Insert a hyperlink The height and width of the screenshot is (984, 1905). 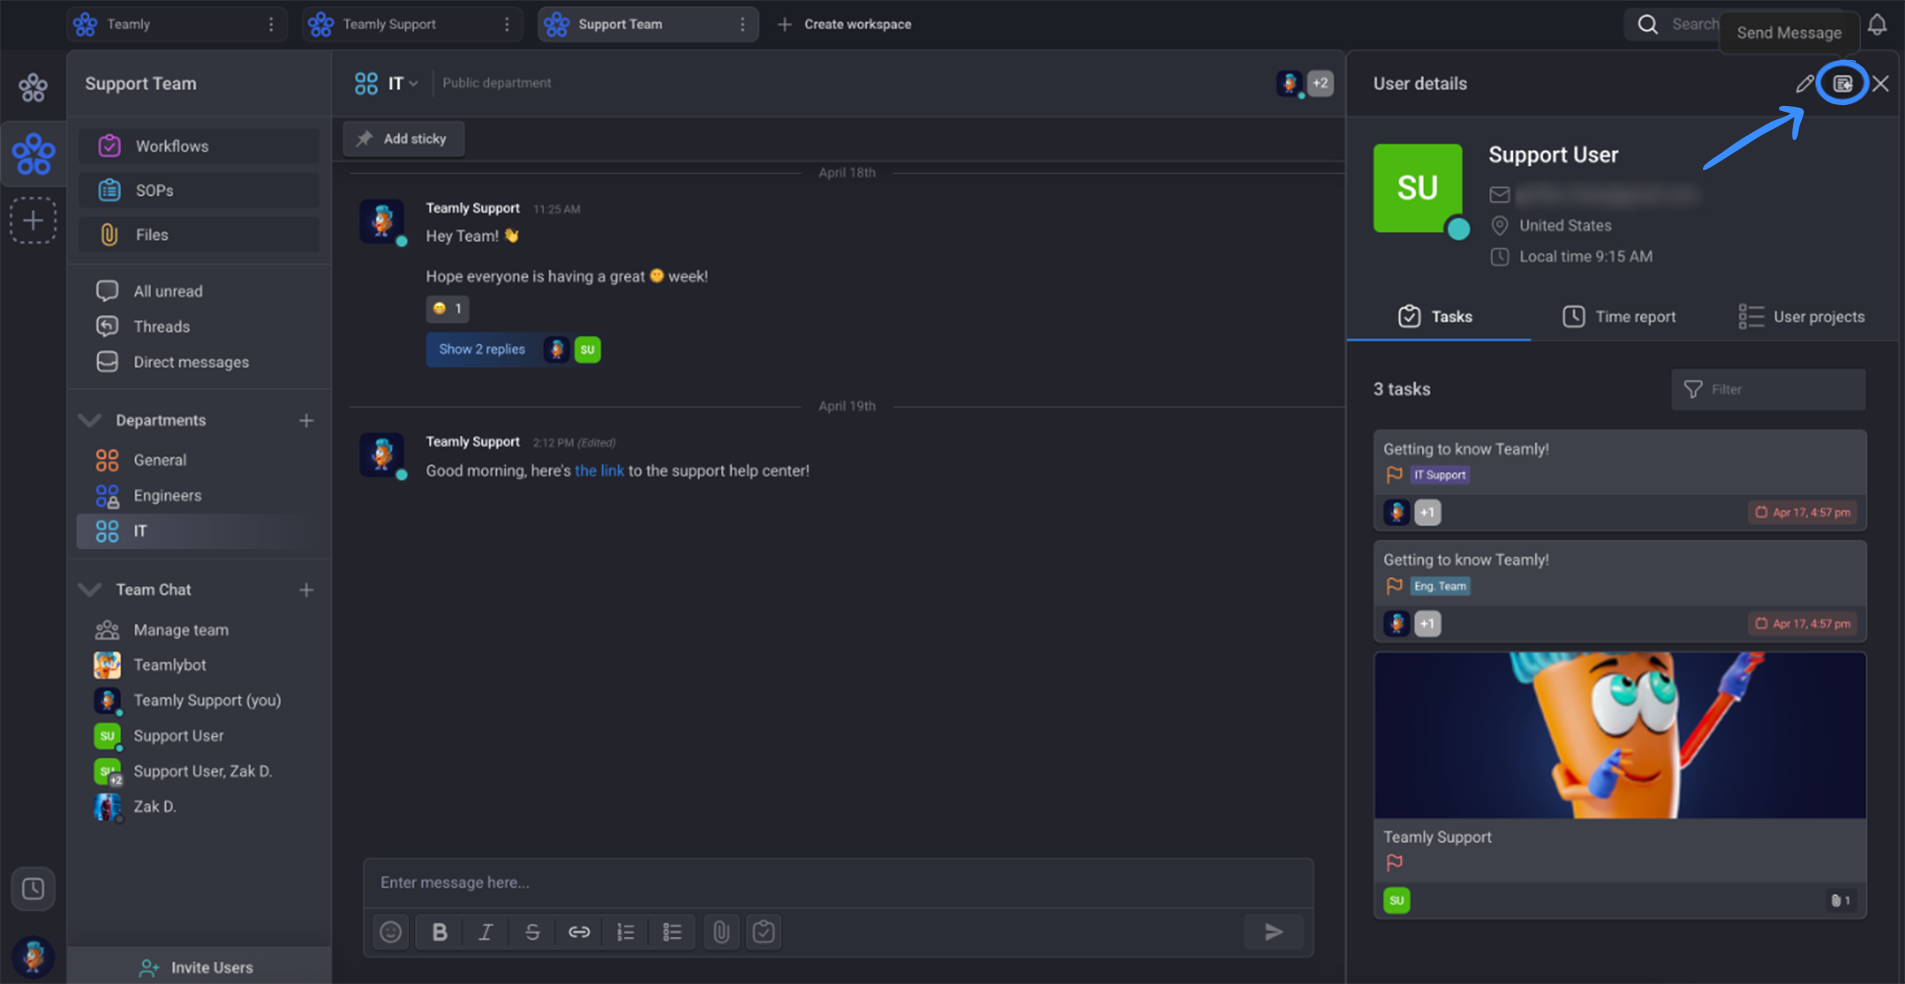(x=579, y=932)
